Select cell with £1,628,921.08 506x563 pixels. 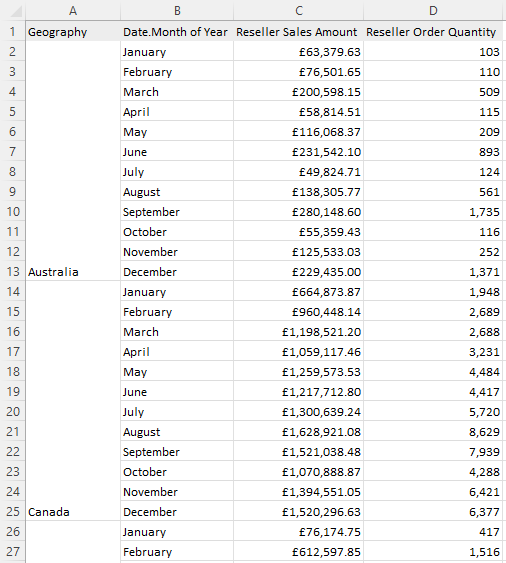298,432
